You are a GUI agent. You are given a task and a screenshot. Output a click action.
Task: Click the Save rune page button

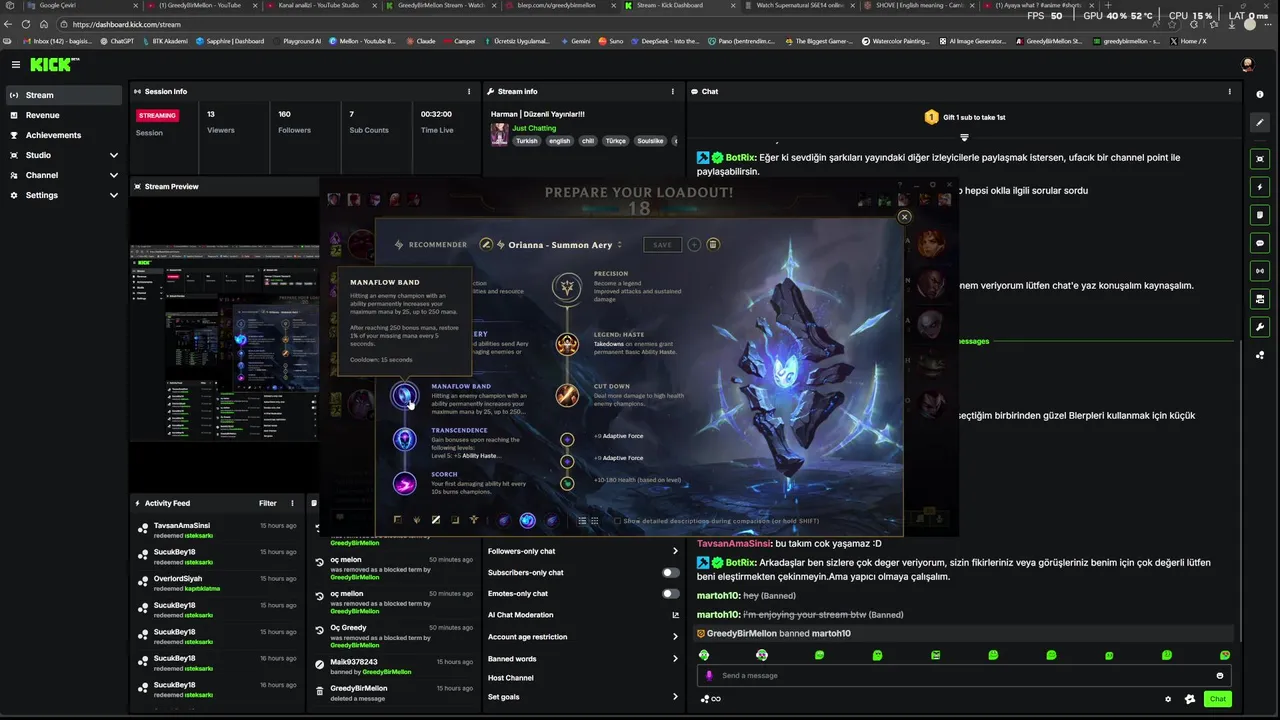point(662,244)
